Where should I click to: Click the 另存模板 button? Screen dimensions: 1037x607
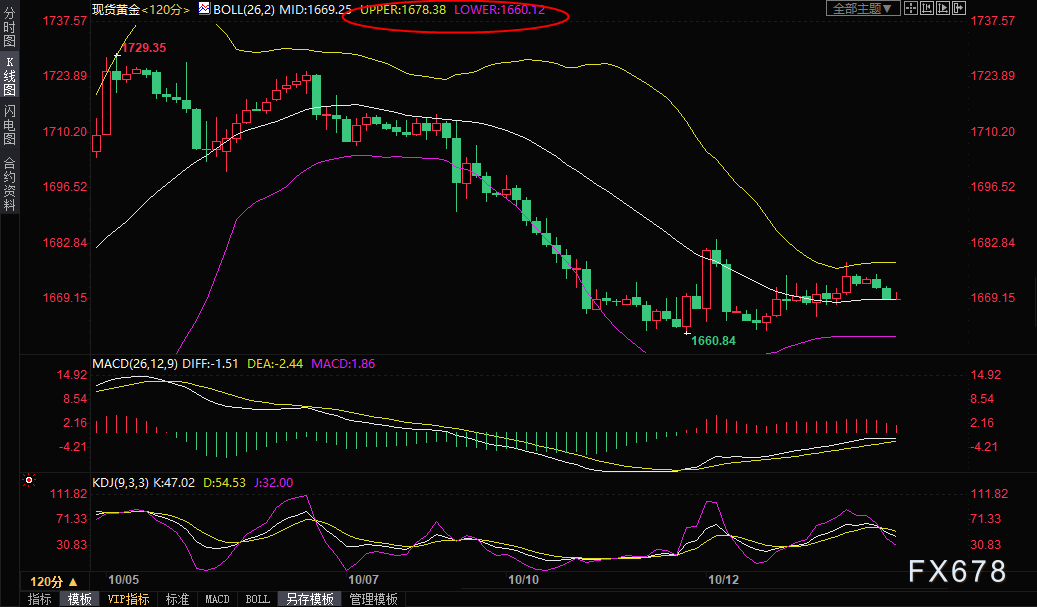[x=309, y=599]
